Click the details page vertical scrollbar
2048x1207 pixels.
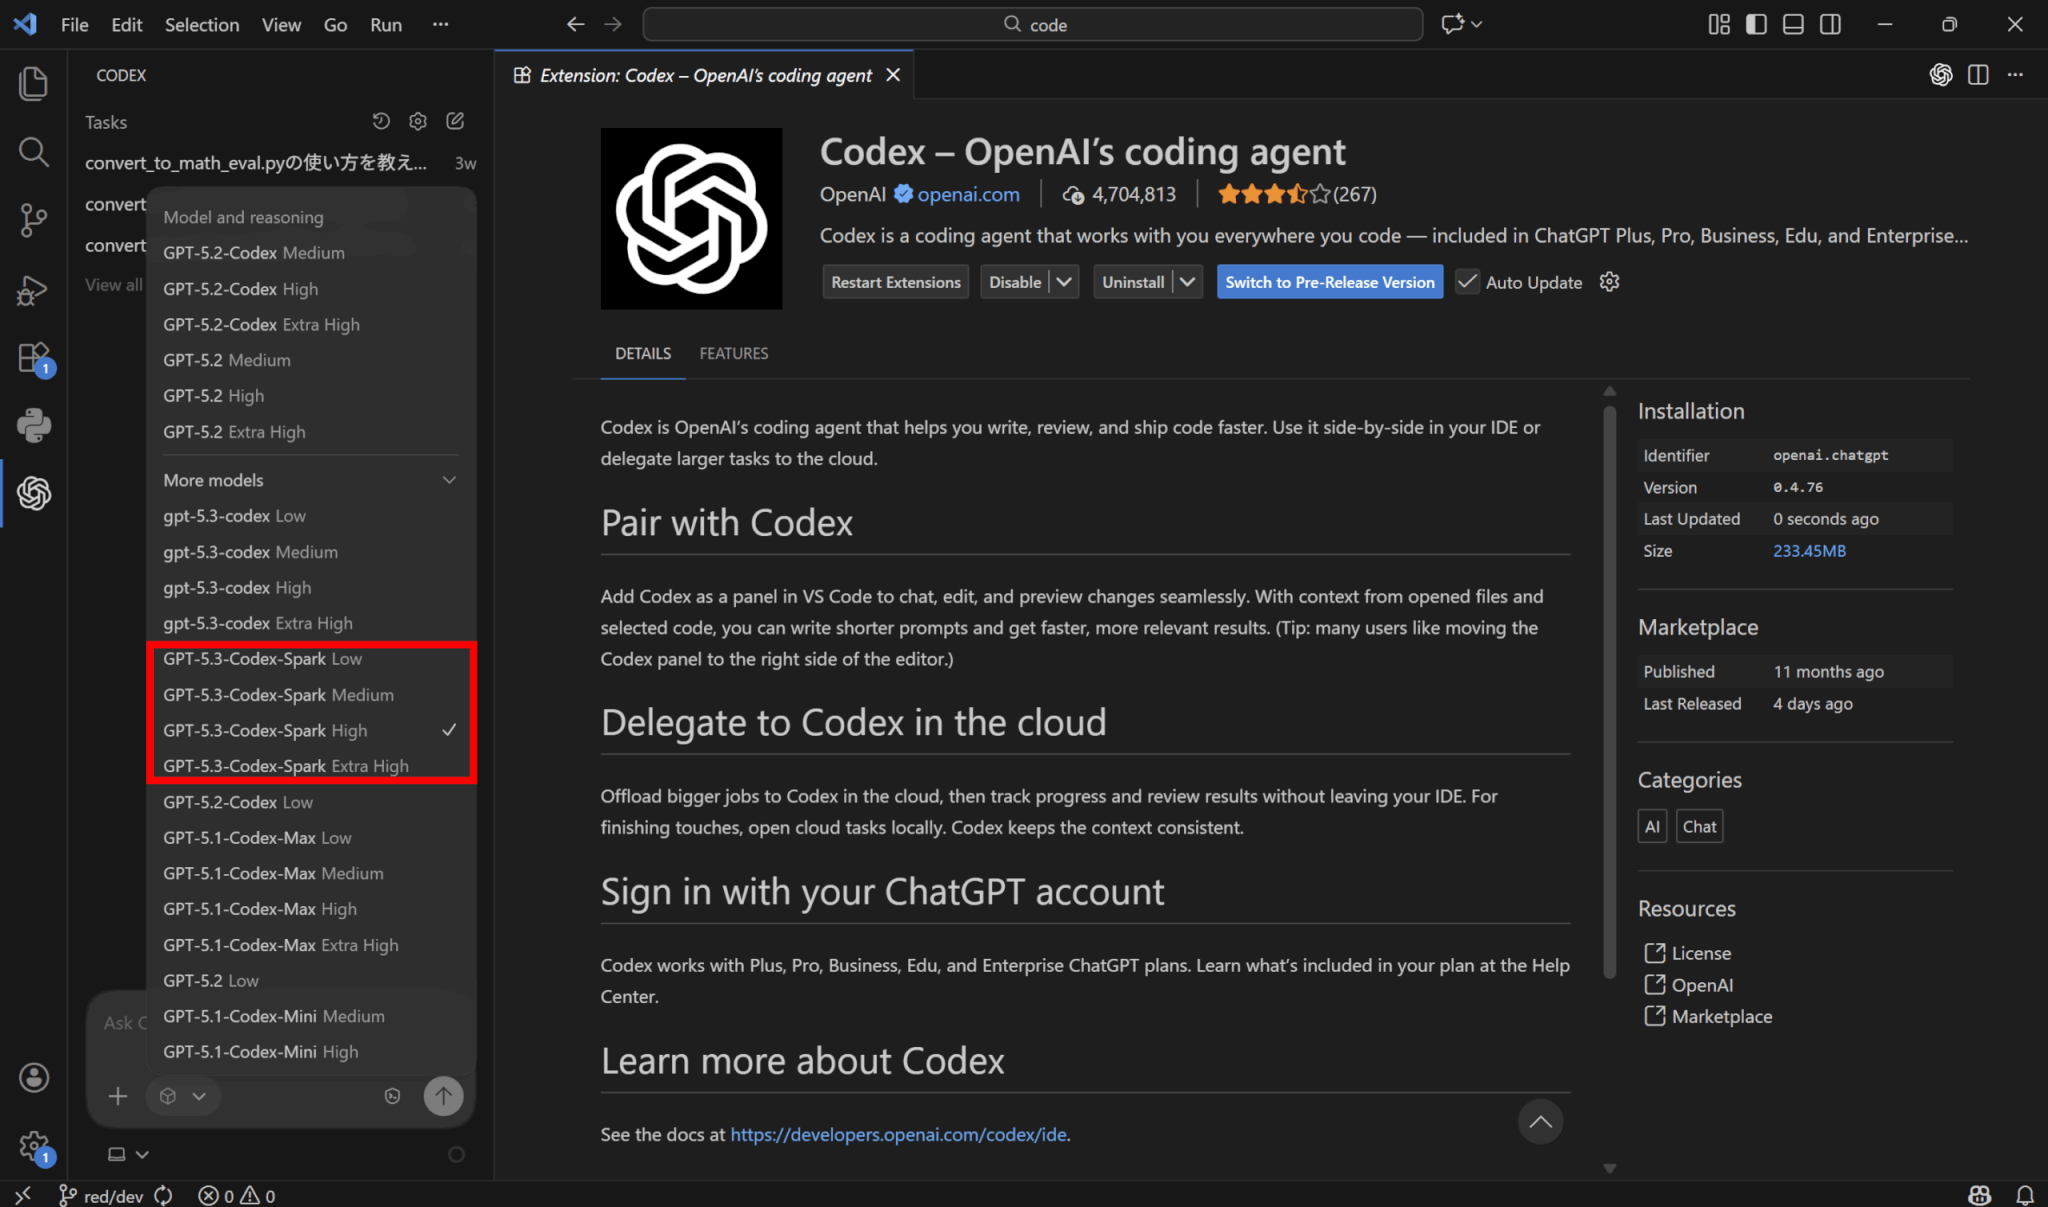(x=1609, y=690)
